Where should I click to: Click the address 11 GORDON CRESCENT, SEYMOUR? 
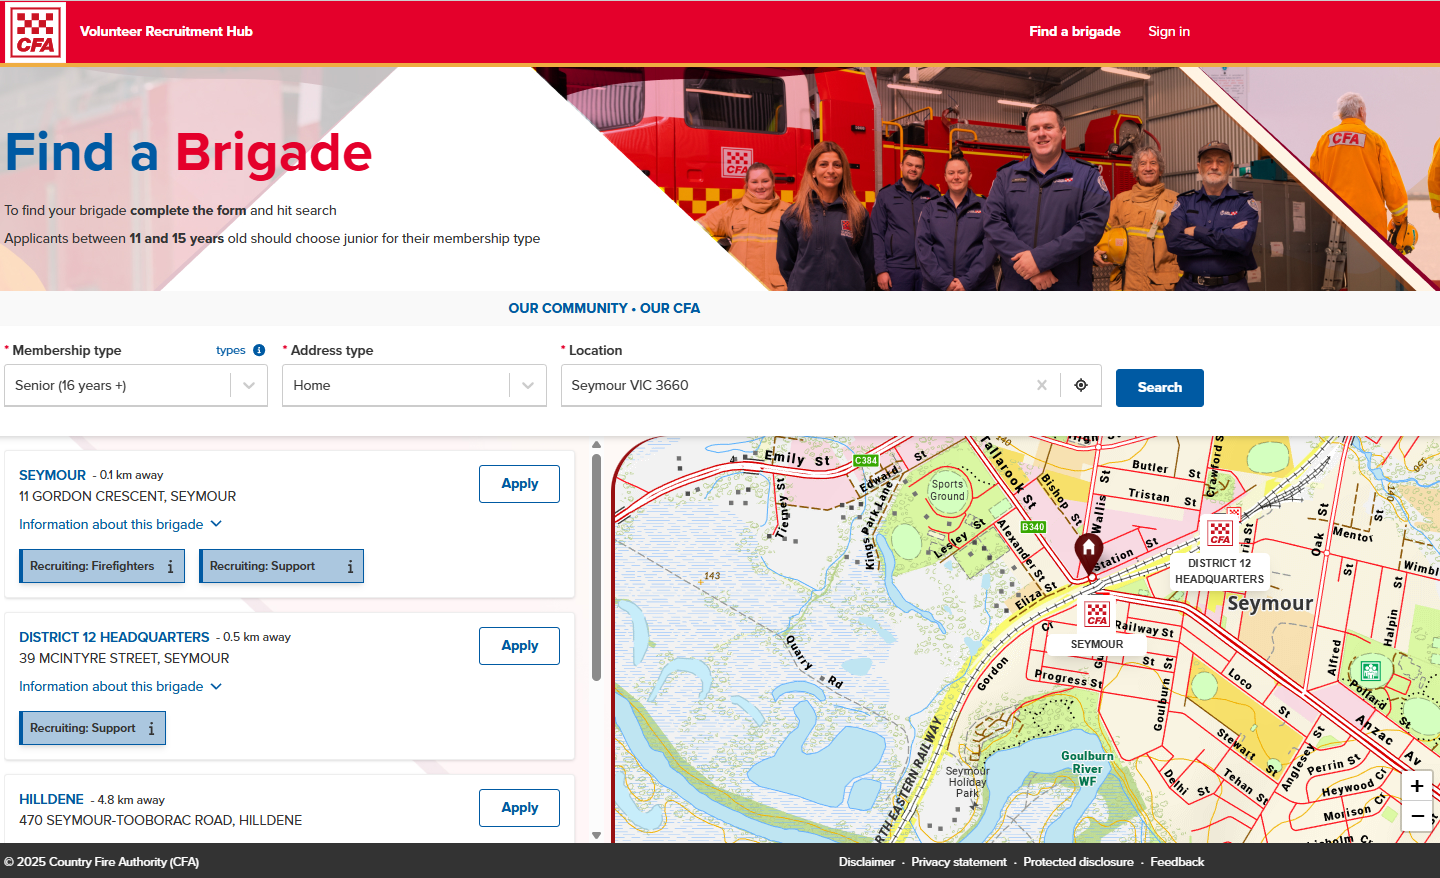128,496
